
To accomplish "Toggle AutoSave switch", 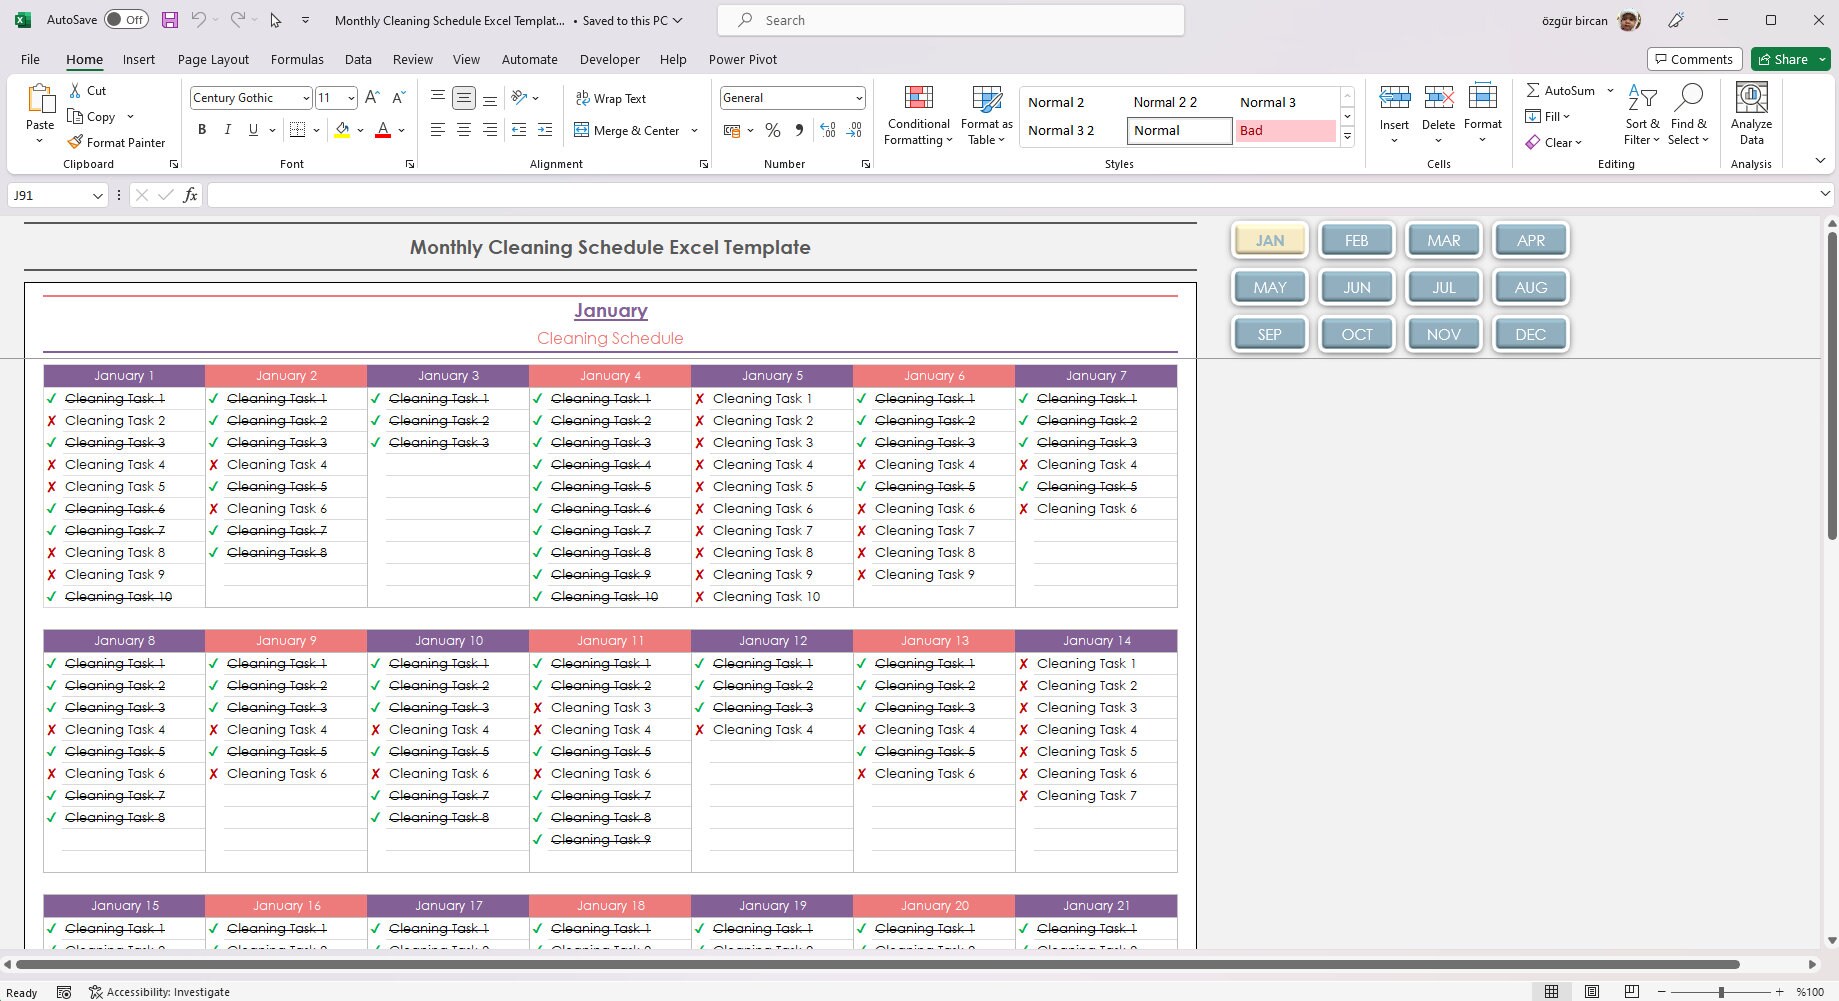I will click(x=126, y=20).
